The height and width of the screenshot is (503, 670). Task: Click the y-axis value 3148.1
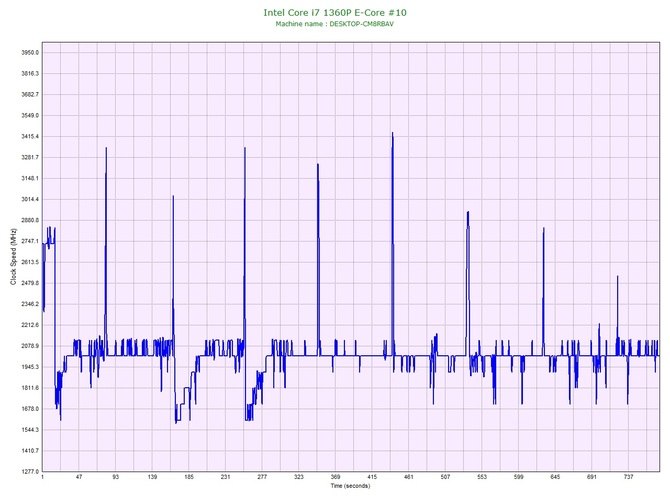point(30,178)
